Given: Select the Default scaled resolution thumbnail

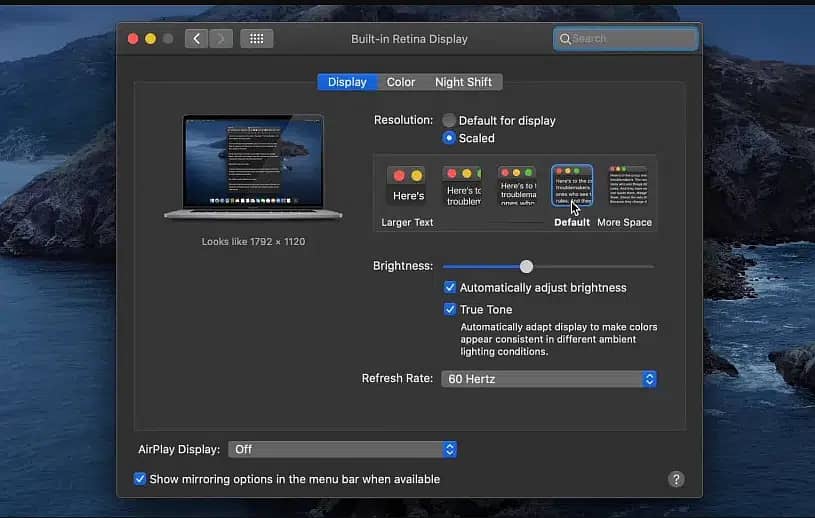Looking at the screenshot, I should click(572, 187).
